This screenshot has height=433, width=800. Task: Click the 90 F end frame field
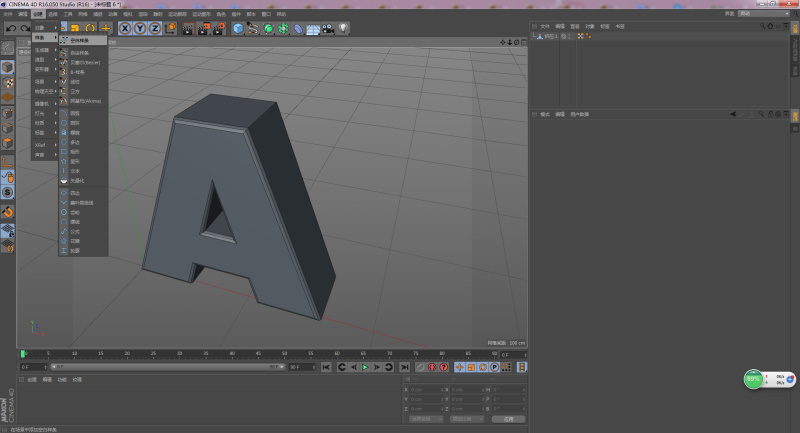302,367
